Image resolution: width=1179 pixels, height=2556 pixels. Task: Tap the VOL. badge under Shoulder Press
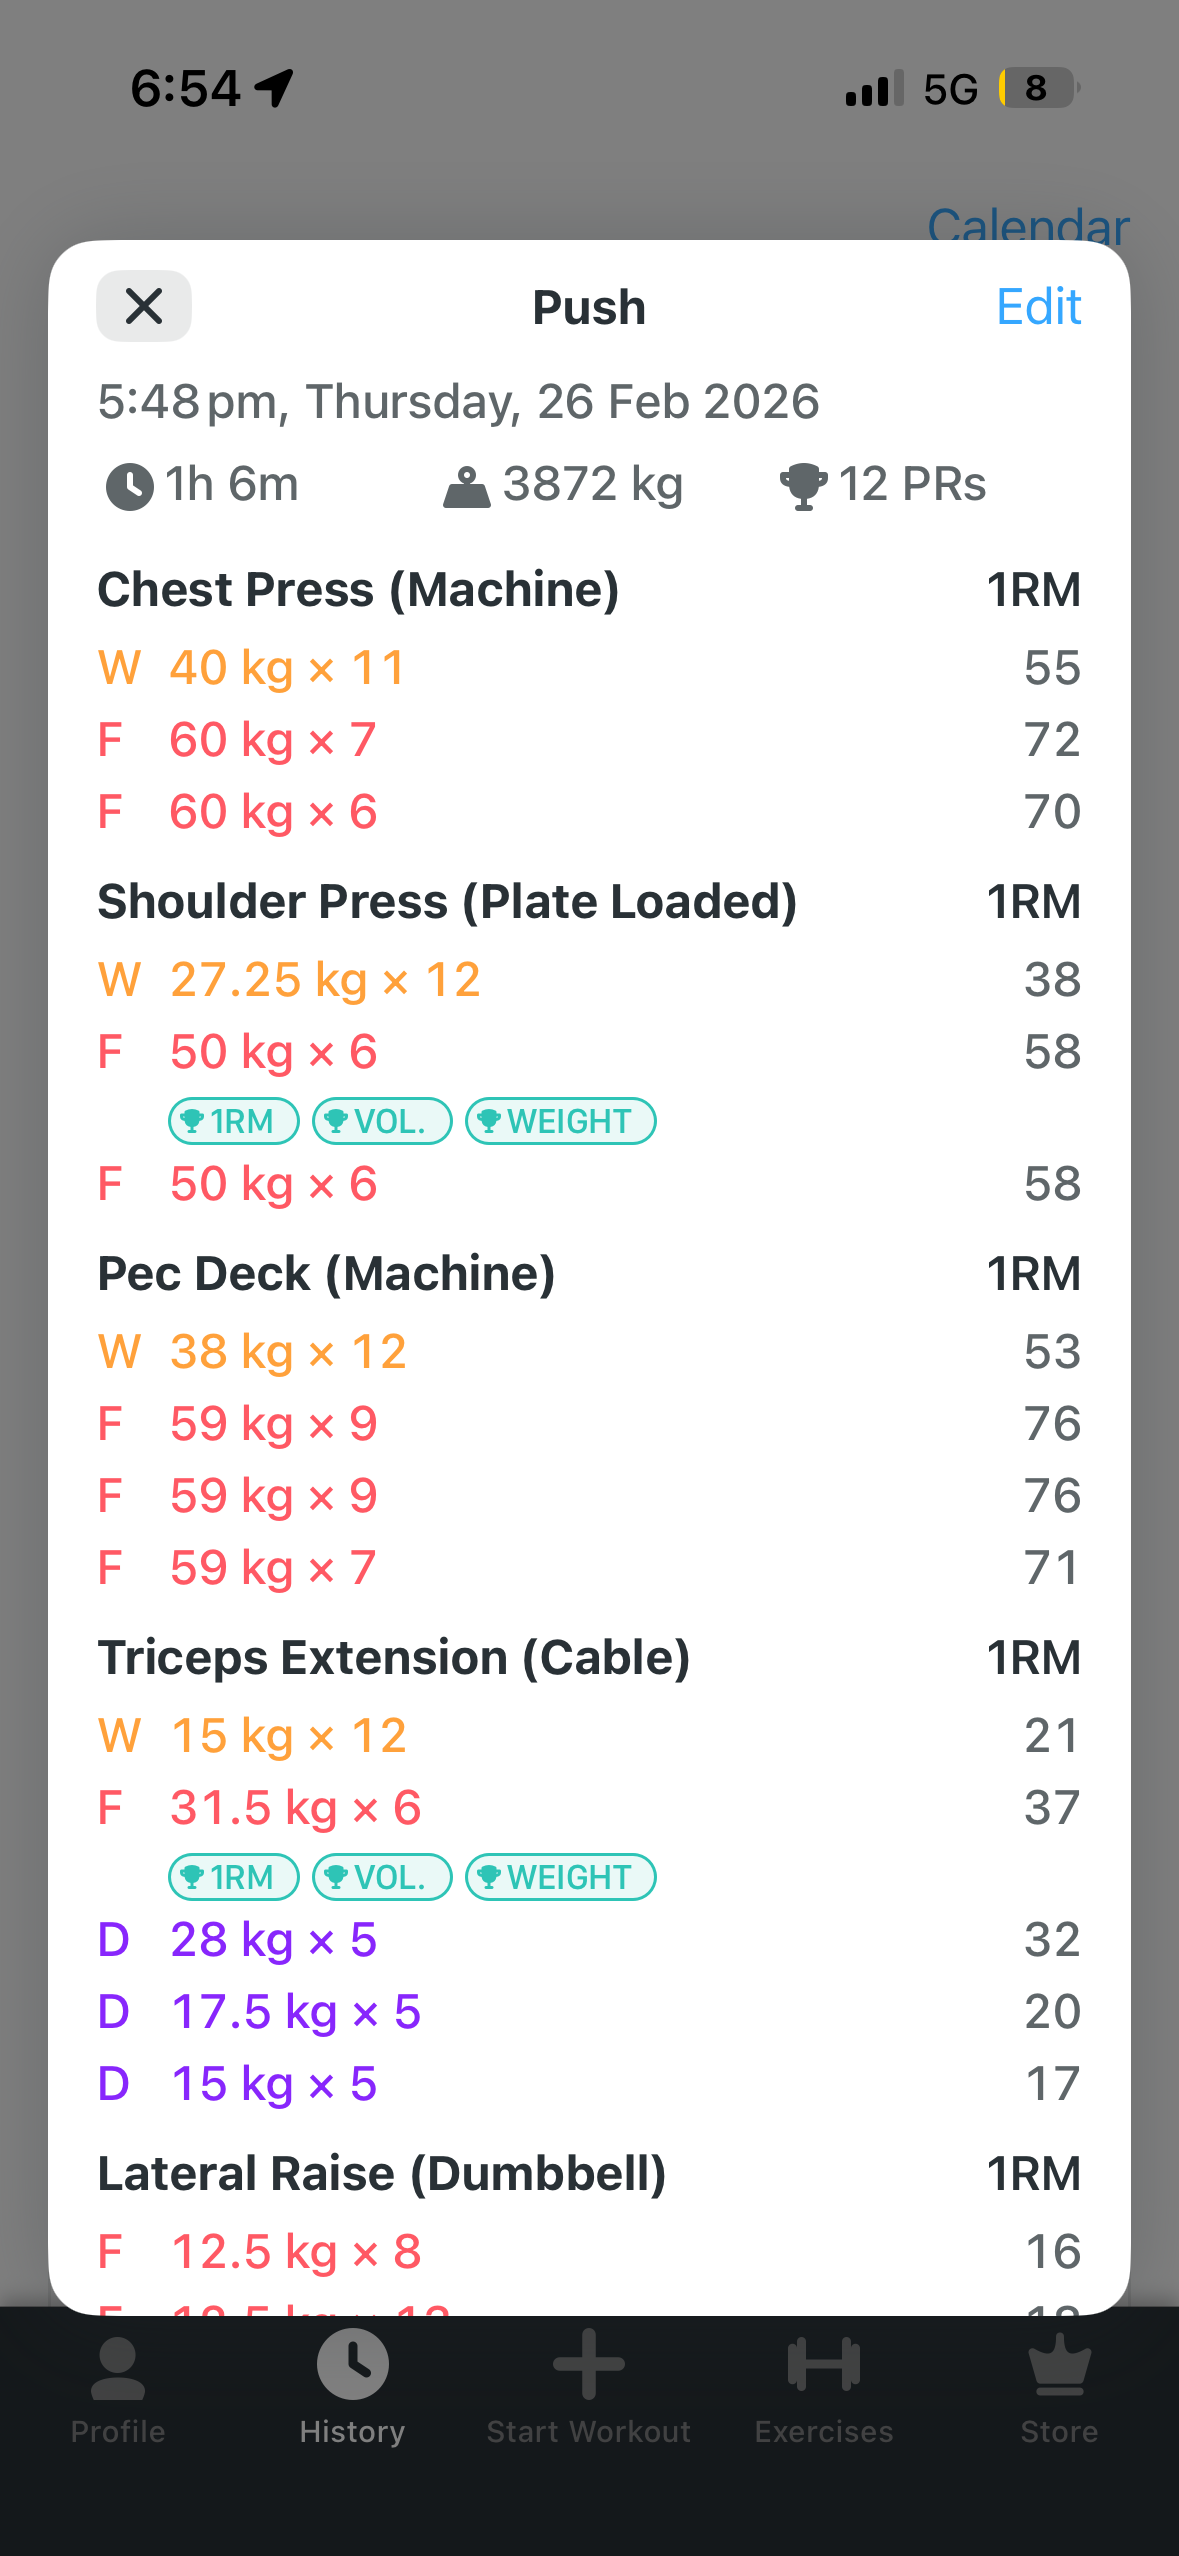(382, 1121)
